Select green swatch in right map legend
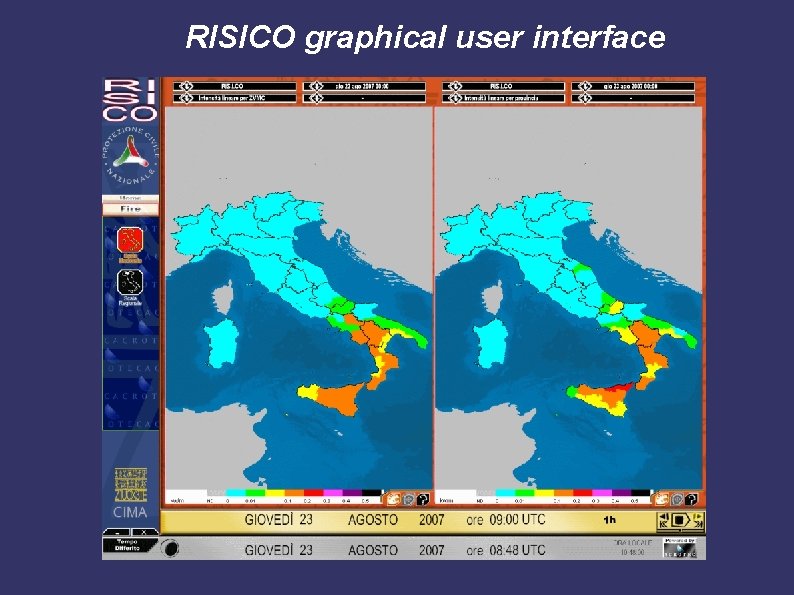 pyautogui.click(x=525, y=492)
